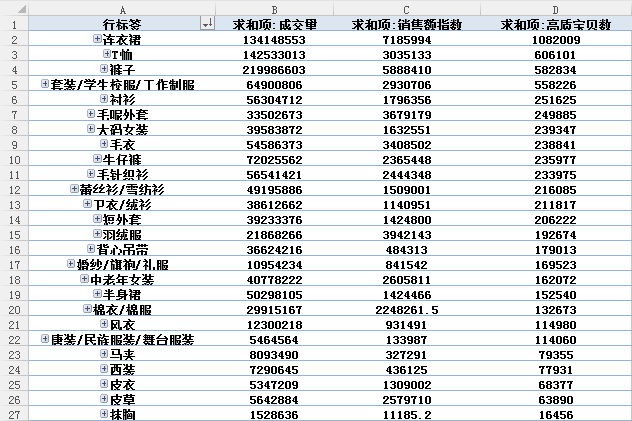
Task: Click the 求和项:成交量 header cell
Action: pos(275,23)
